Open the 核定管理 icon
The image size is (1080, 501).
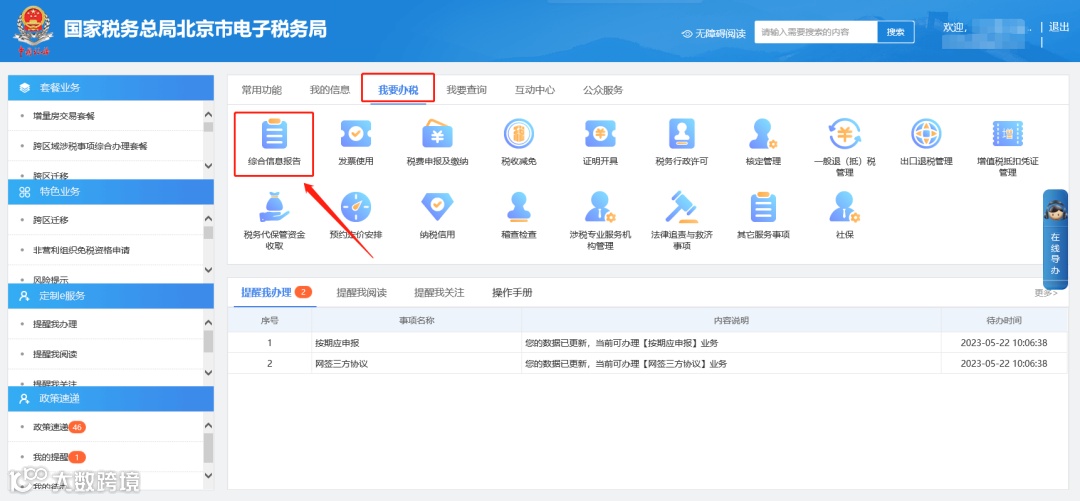pos(762,134)
